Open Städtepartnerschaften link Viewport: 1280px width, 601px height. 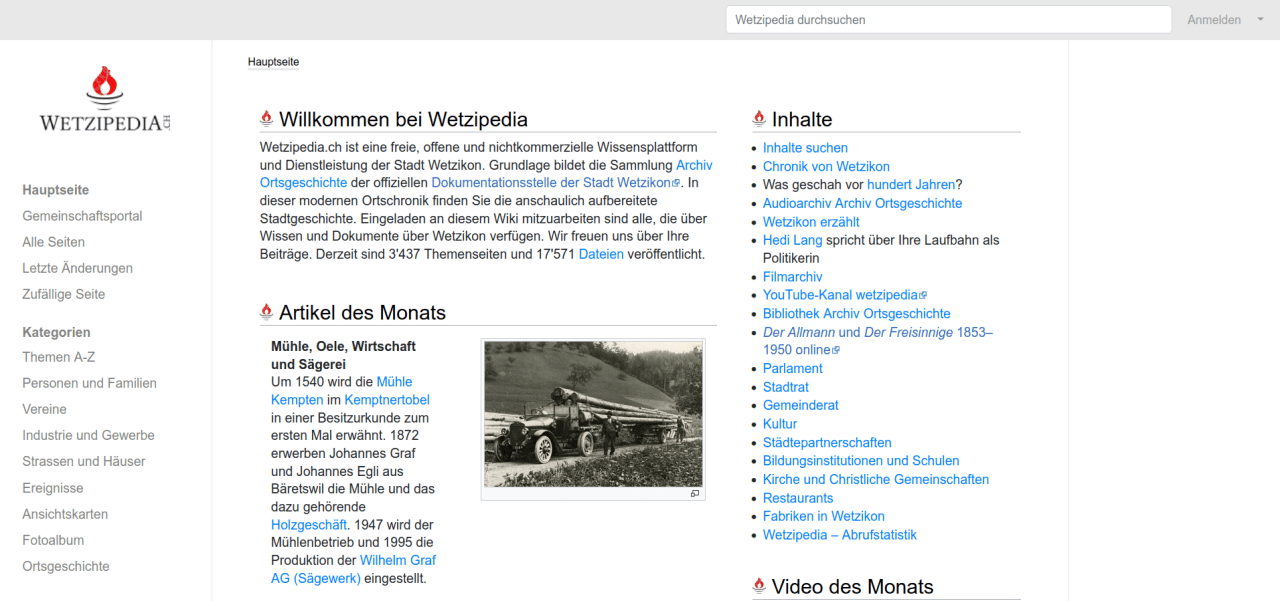point(827,443)
